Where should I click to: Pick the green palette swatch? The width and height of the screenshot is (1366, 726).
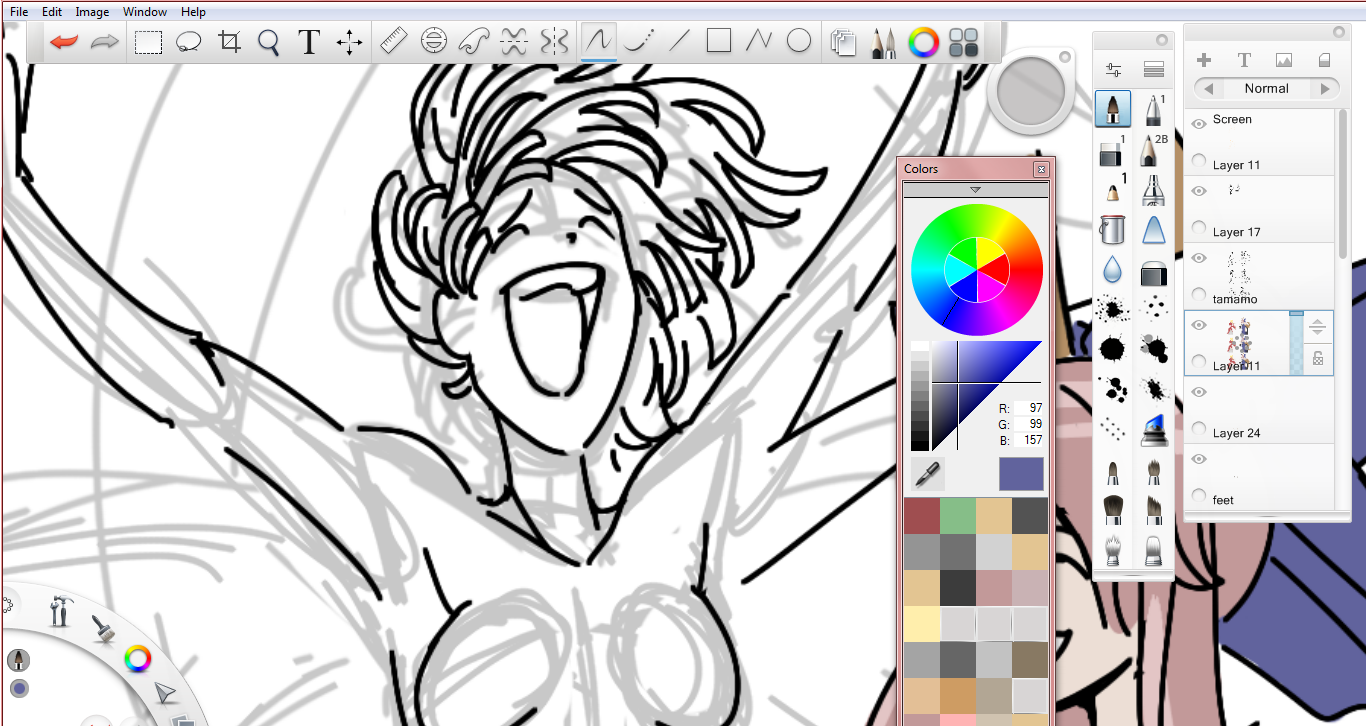[958, 516]
